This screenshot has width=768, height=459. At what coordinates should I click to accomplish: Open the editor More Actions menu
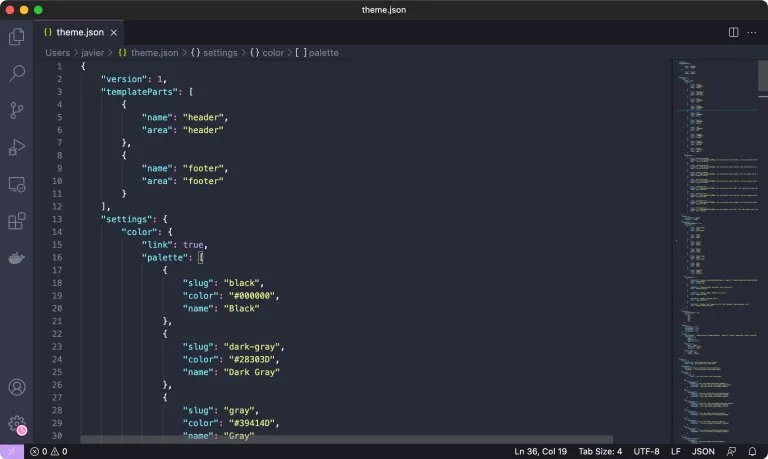(752, 32)
